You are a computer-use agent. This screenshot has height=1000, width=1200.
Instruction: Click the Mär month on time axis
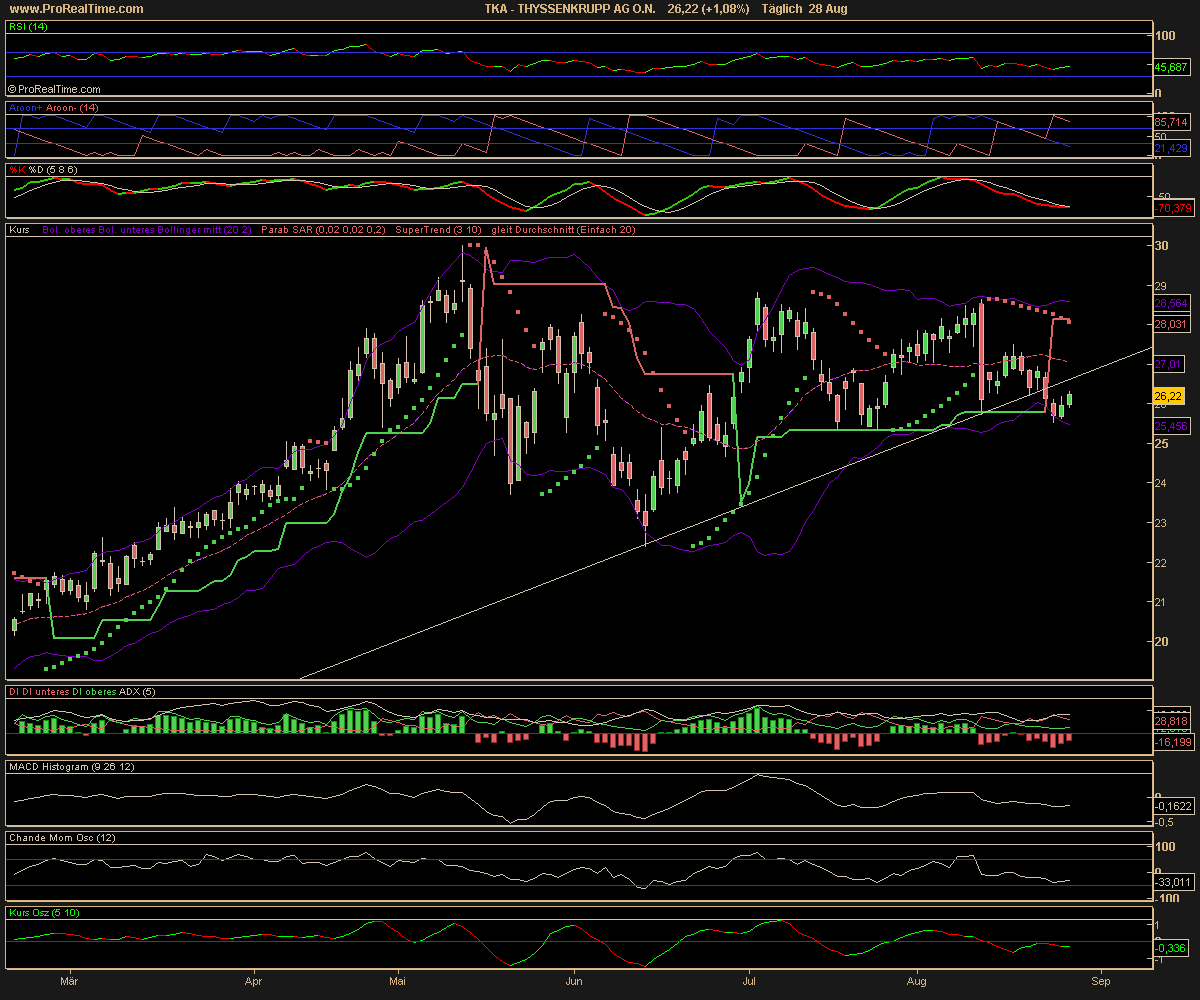[68, 982]
